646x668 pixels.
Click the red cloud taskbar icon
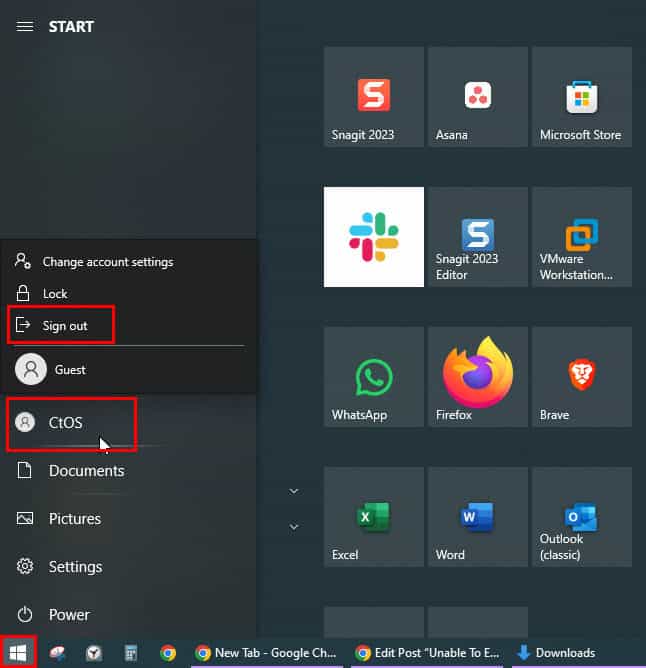(57, 653)
